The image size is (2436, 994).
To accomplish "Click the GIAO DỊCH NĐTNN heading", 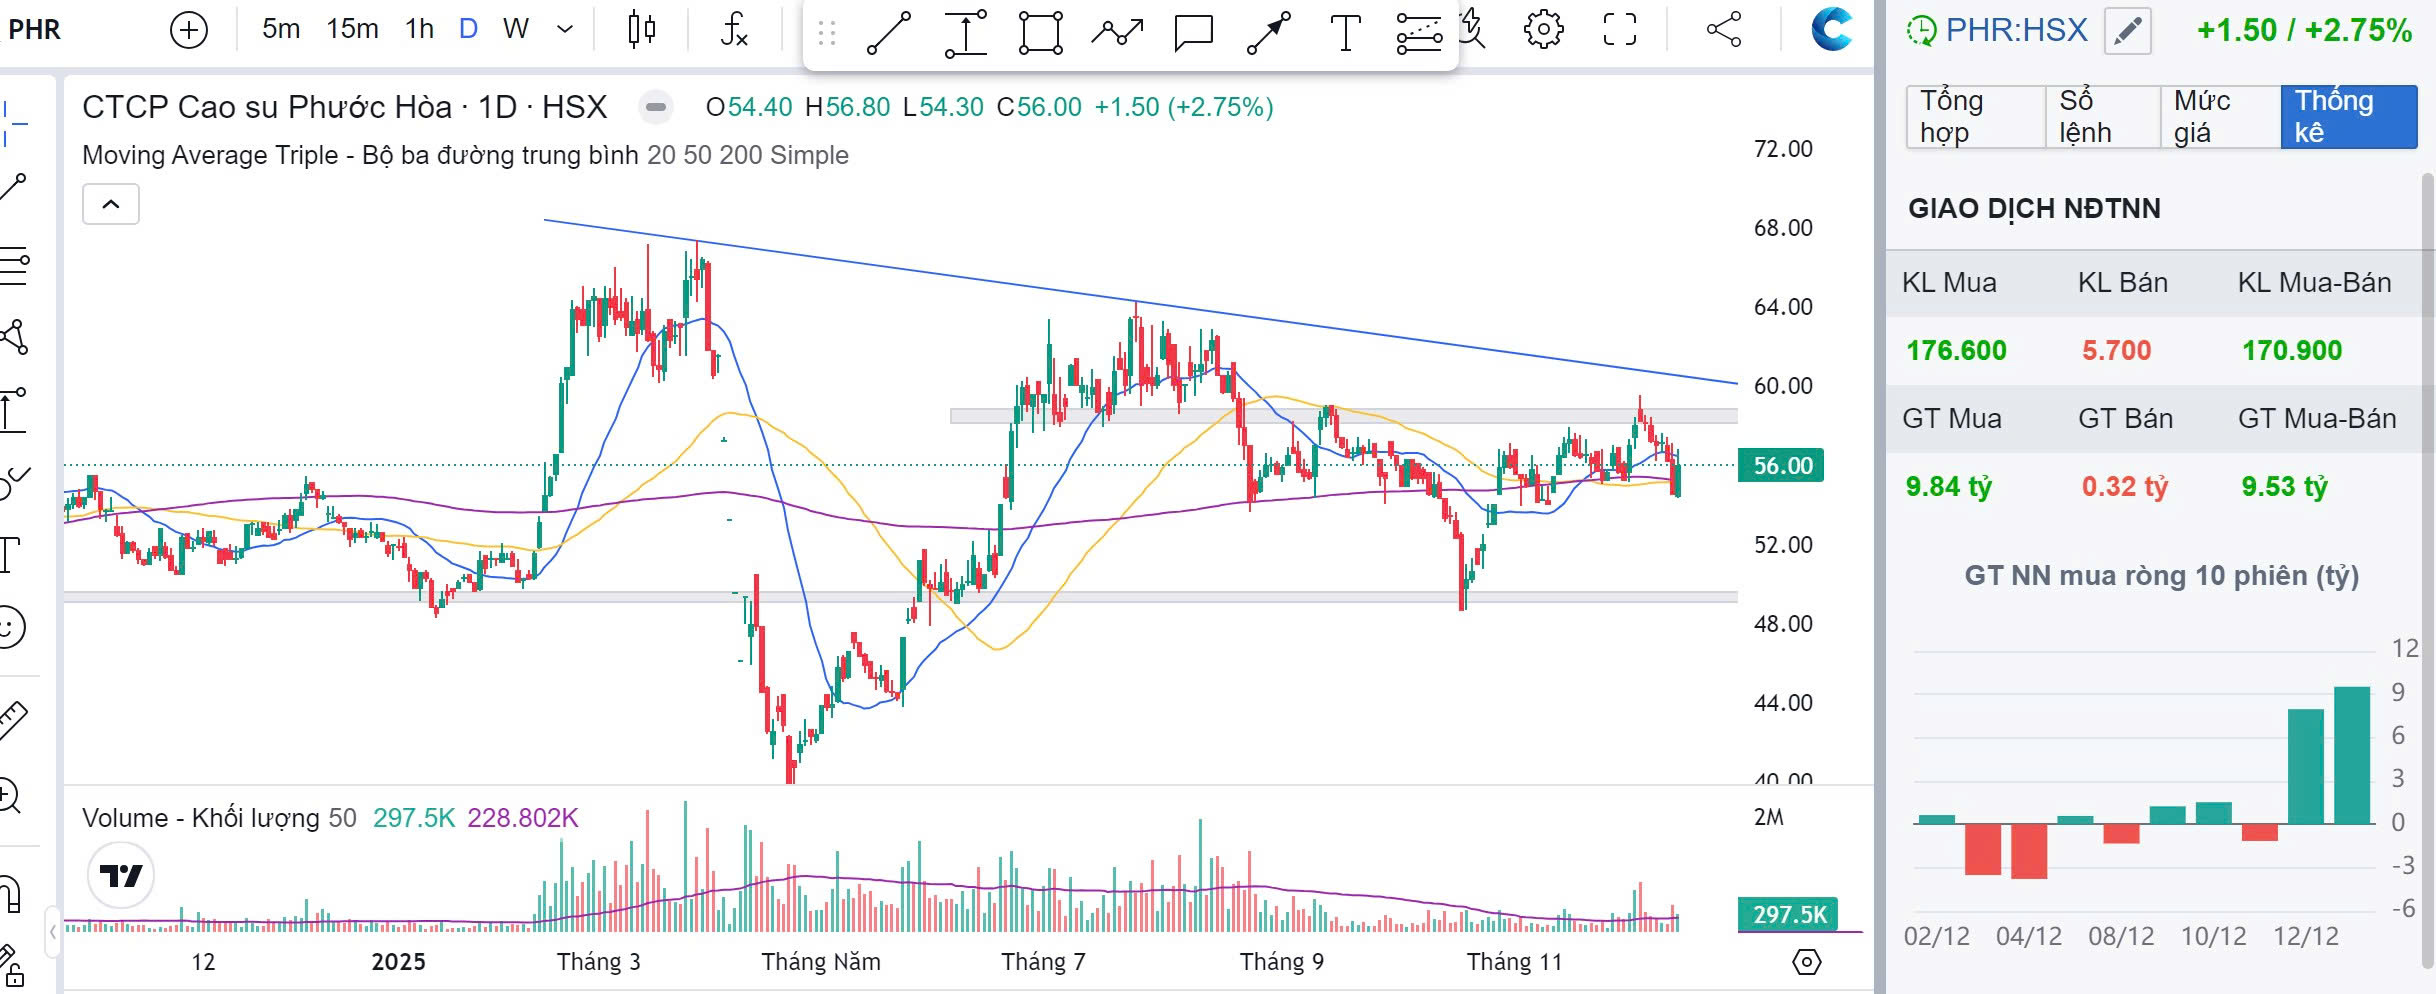I will [x=2034, y=208].
